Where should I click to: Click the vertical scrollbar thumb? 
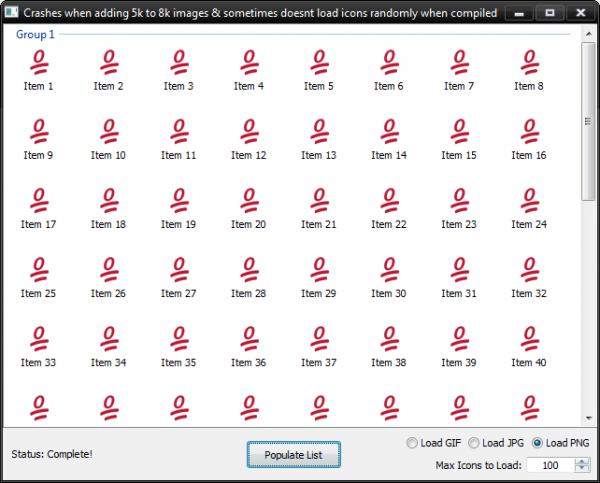pos(589,121)
